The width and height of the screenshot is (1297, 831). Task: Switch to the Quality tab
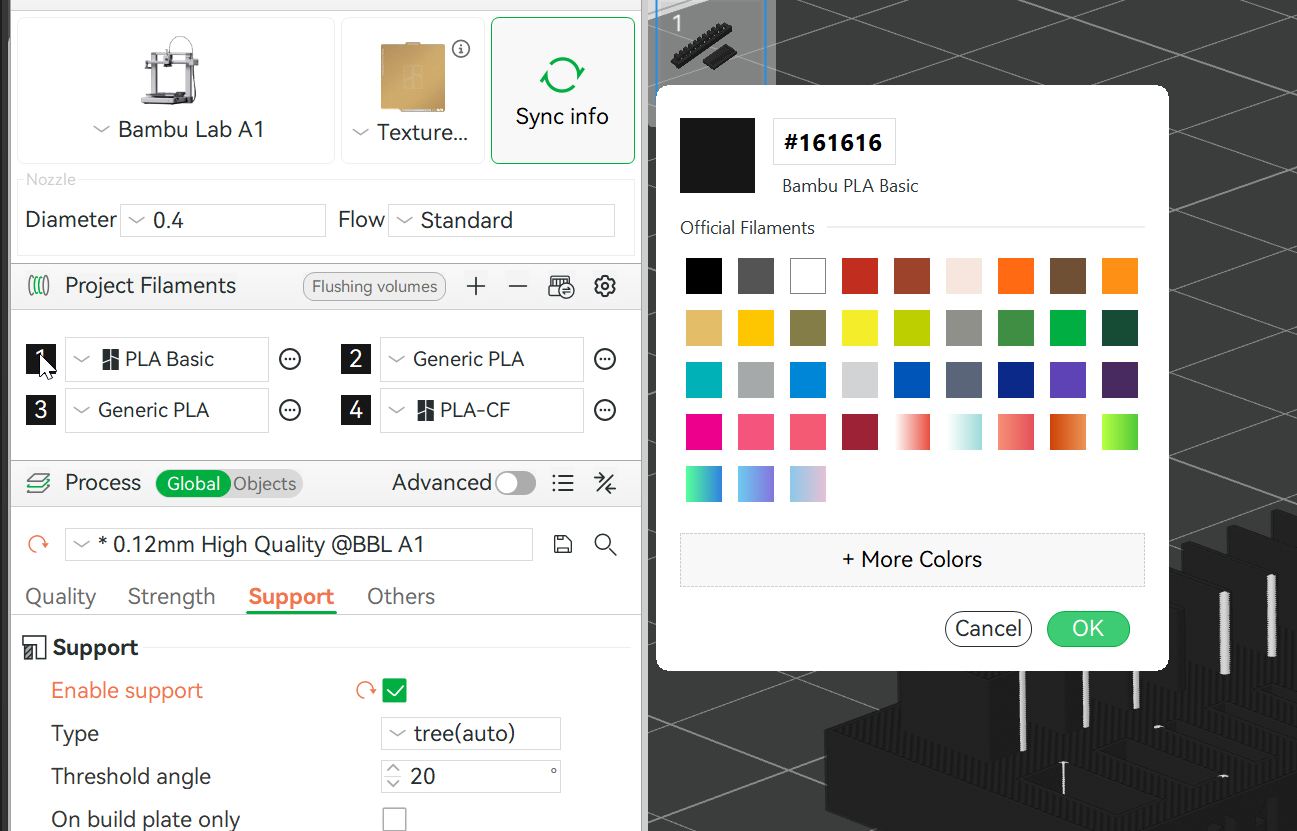coord(61,597)
